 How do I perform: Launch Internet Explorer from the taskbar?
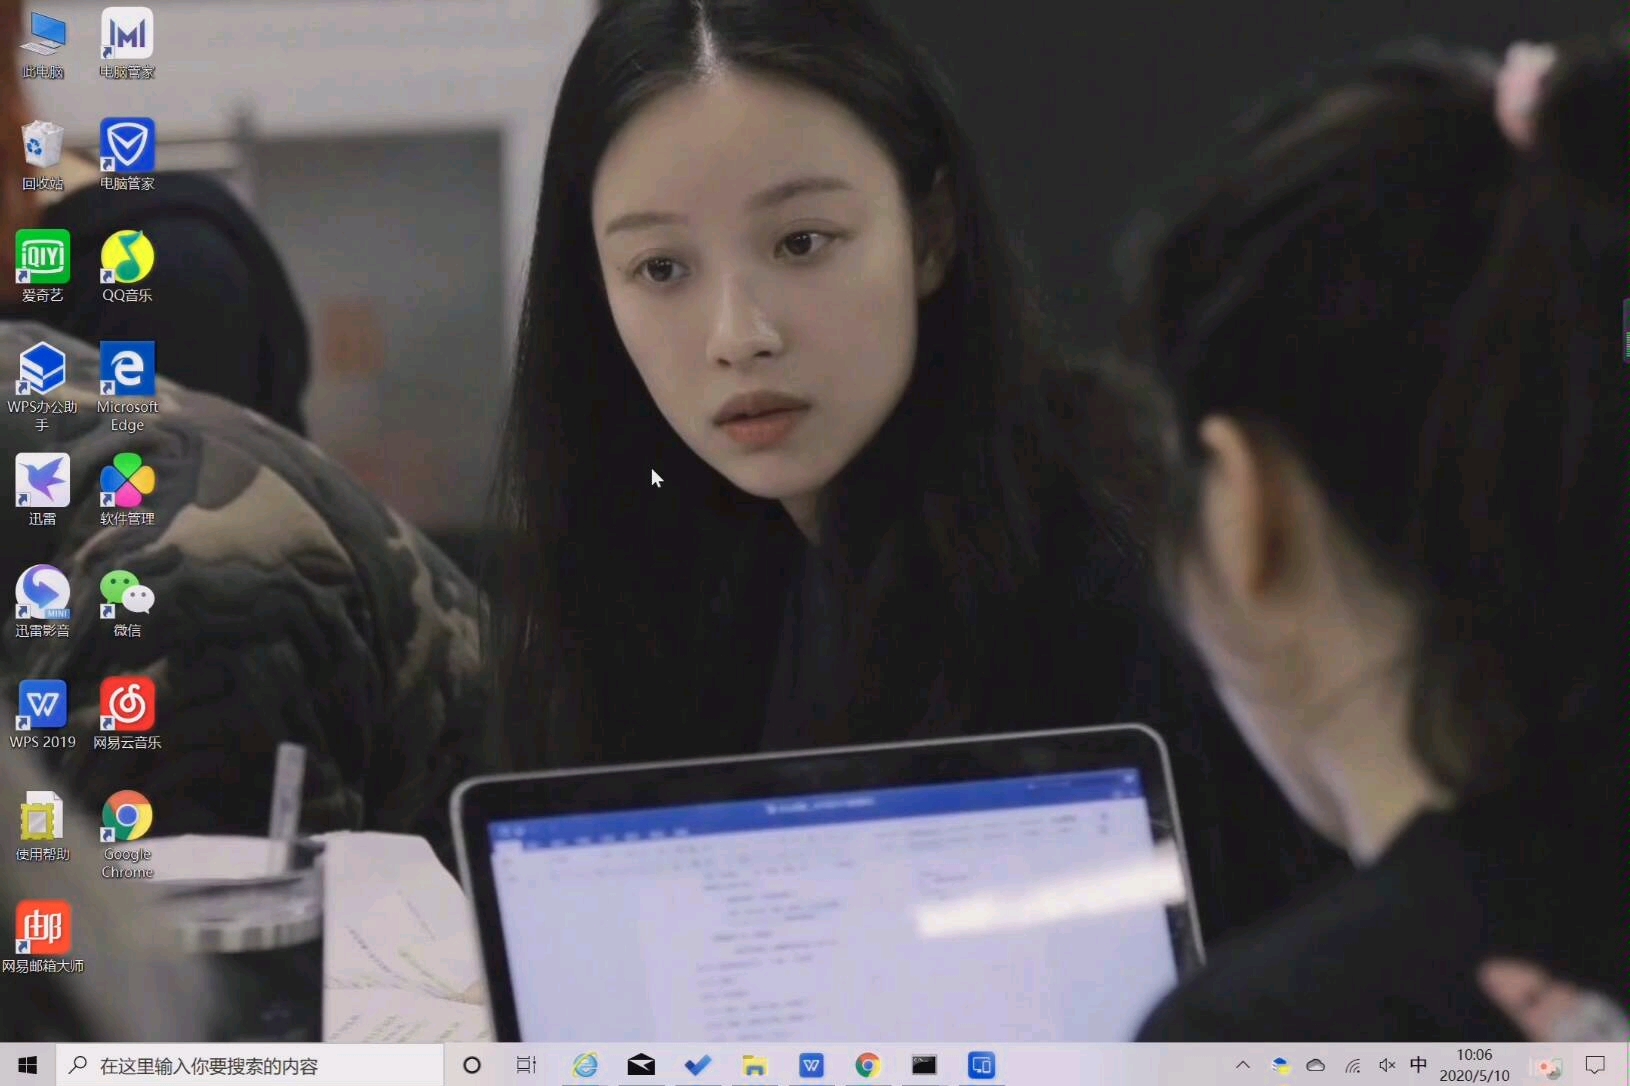pos(584,1065)
